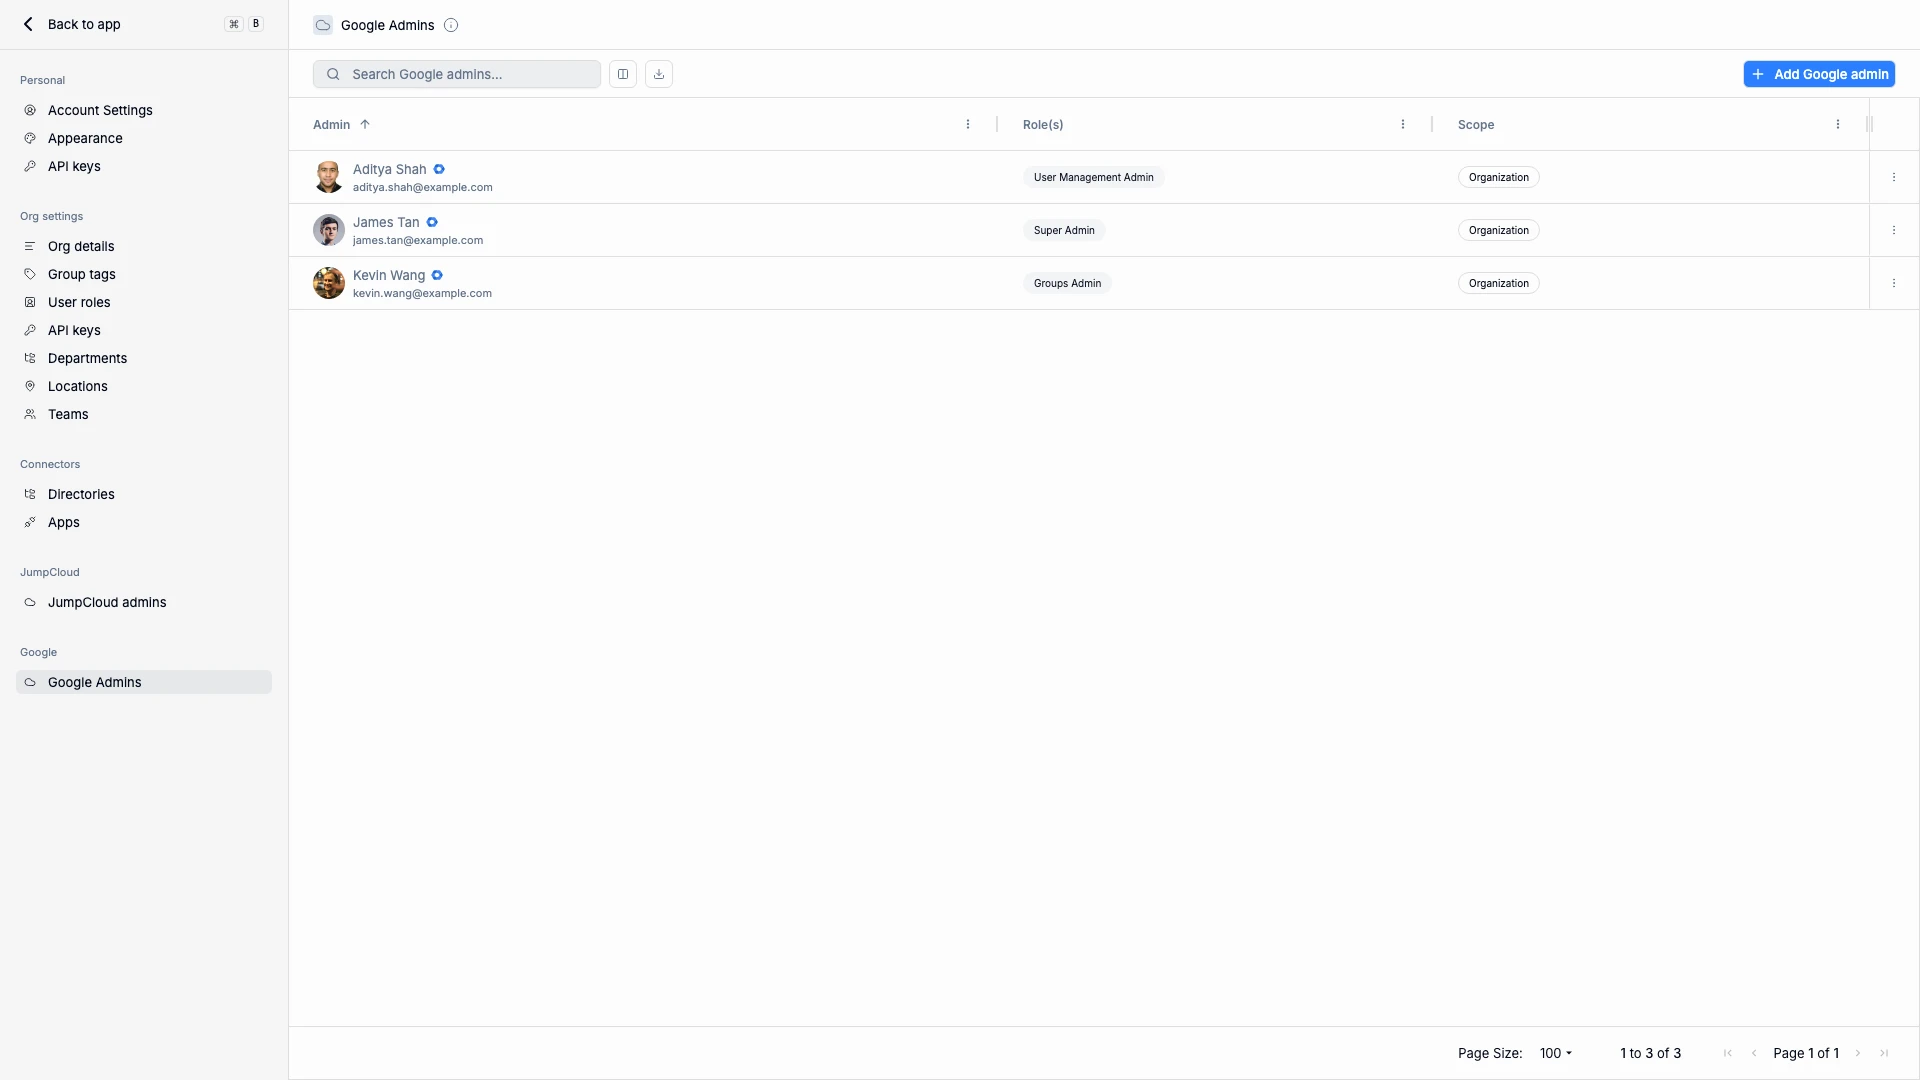Open the column visibility settings icon
The image size is (1920, 1080).
click(622, 73)
